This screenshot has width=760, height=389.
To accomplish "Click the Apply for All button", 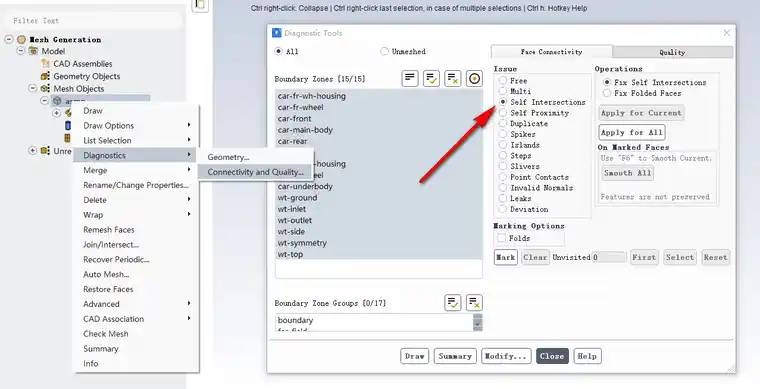I will (632, 132).
